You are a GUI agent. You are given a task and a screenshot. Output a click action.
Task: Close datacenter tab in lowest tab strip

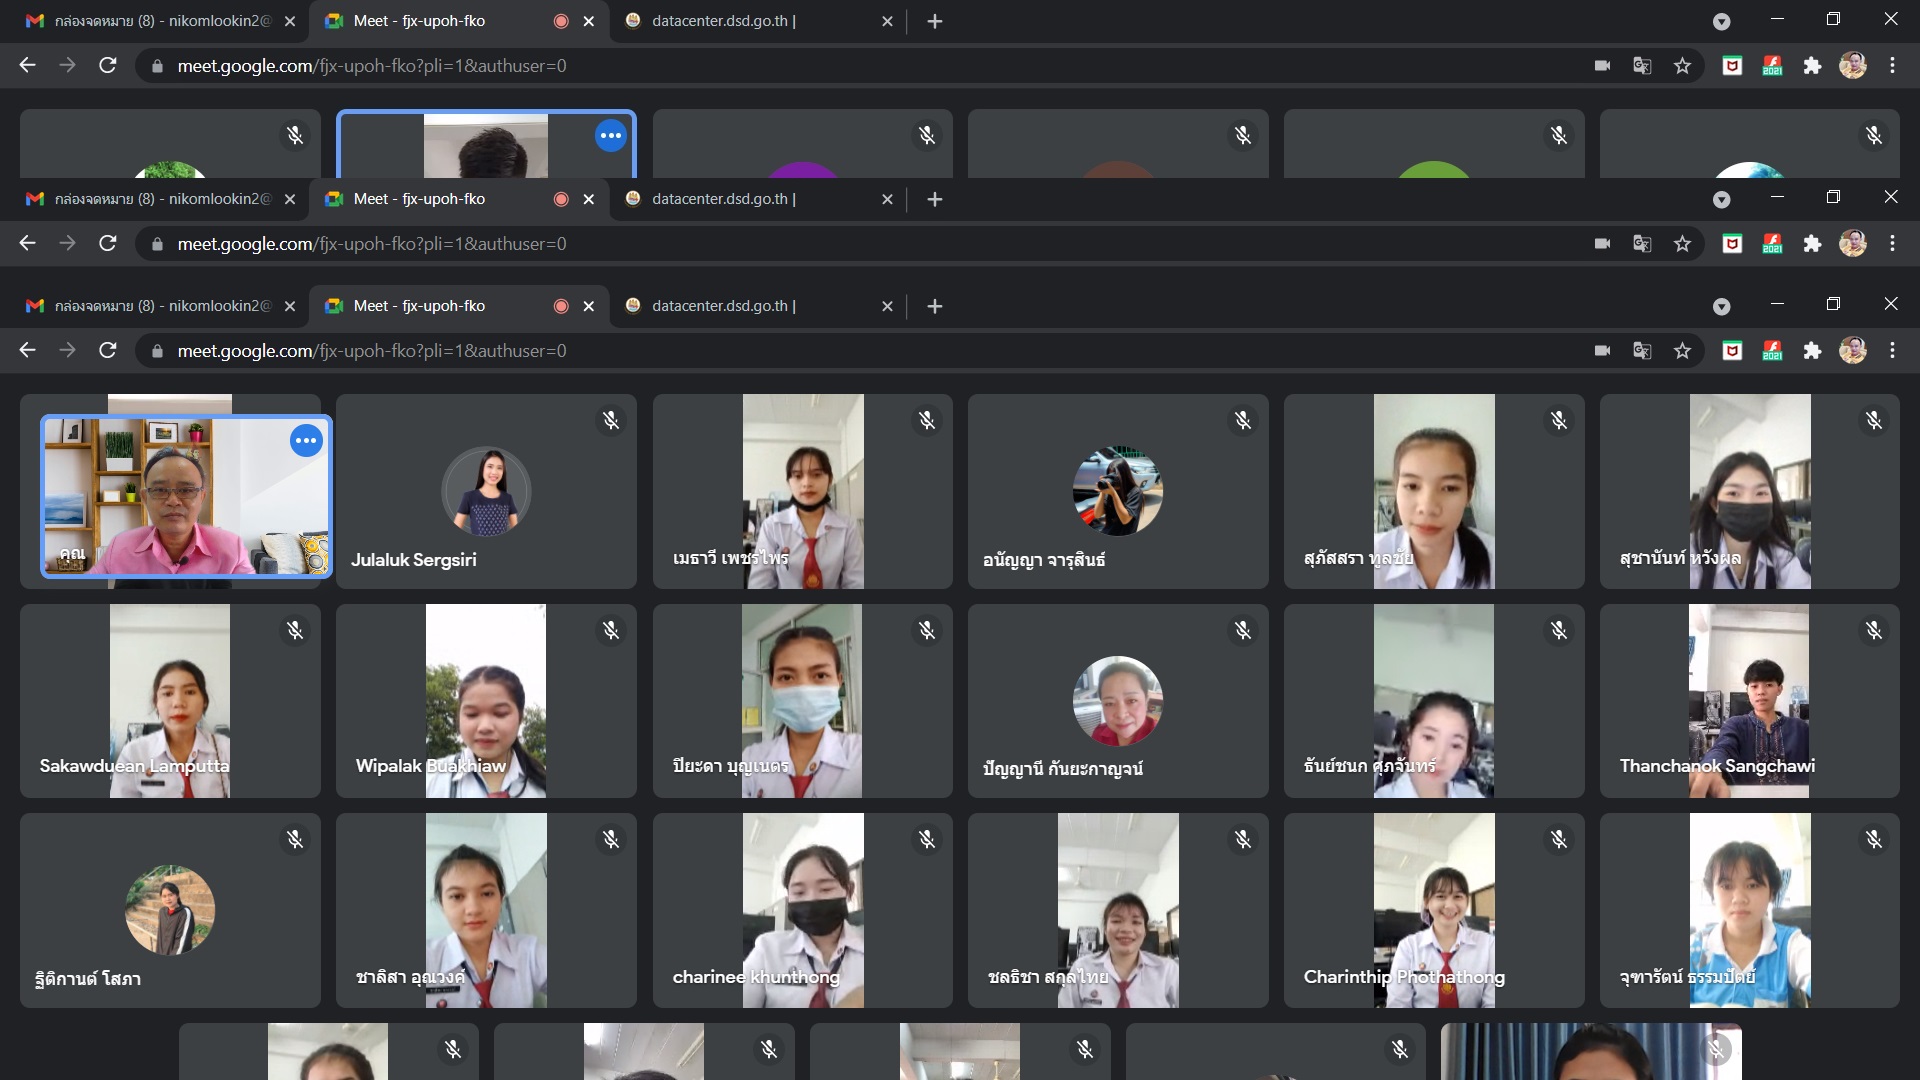tap(887, 306)
